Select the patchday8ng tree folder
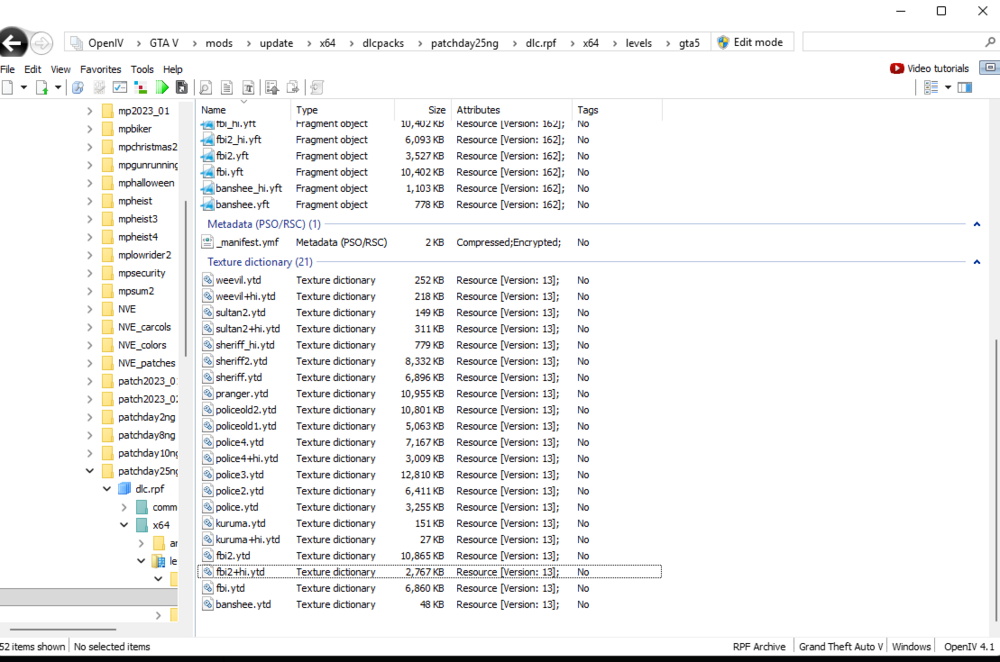 (146, 435)
